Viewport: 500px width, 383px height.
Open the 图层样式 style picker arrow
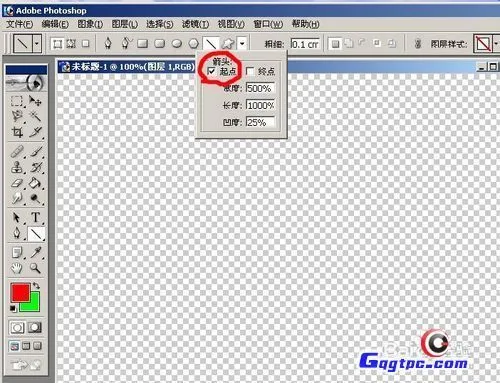tap(496, 44)
